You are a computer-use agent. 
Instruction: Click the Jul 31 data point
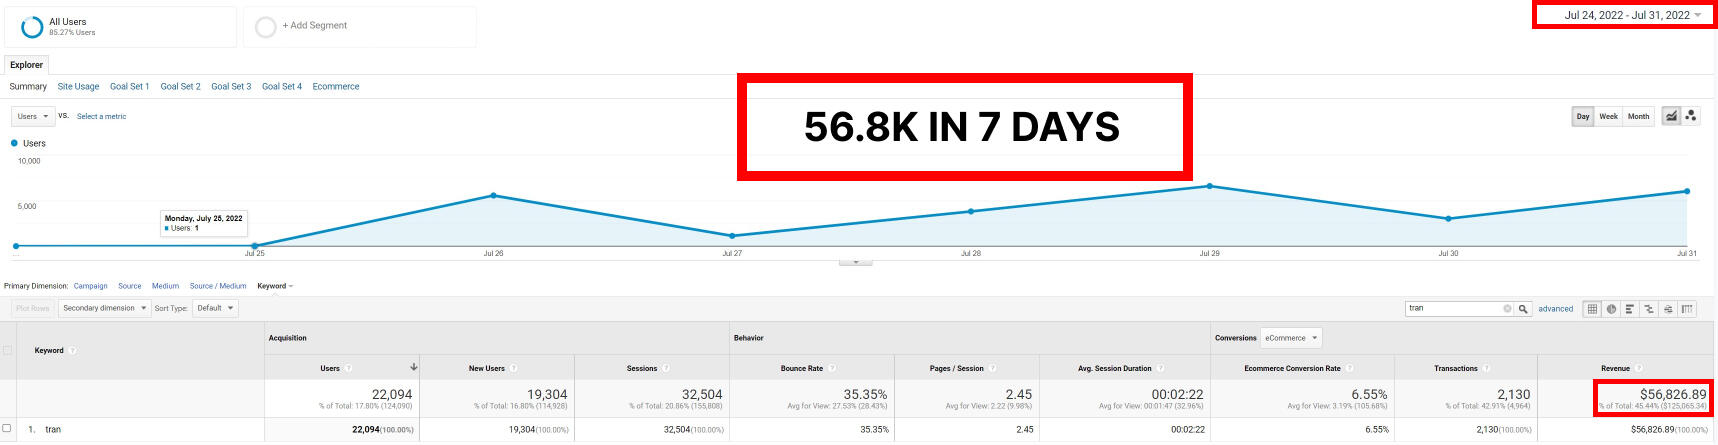coord(1687,191)
